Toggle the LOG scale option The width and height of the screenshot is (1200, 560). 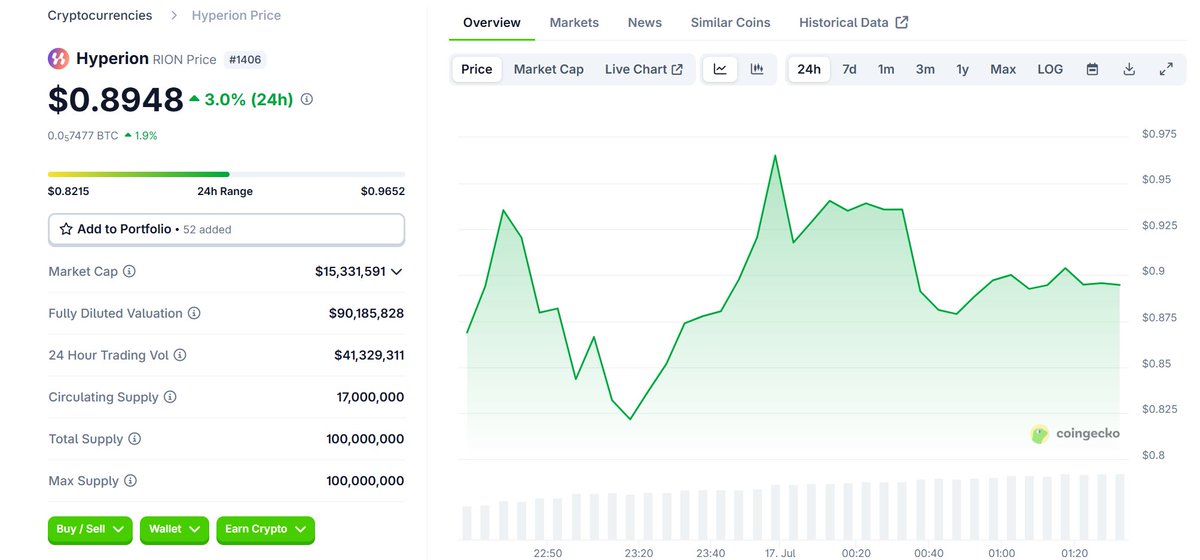pos(1050,69)
